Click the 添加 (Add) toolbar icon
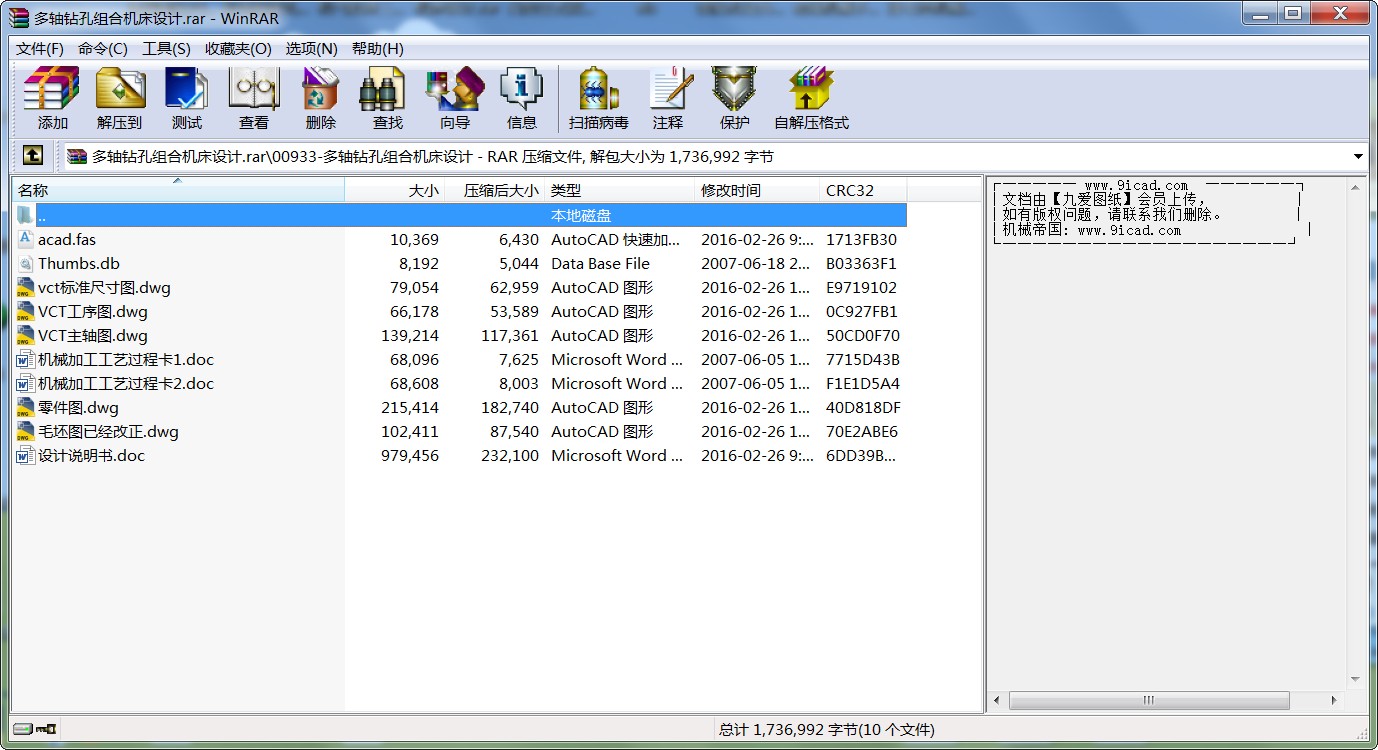This screenshot has width=1378, height=750. 52,89
